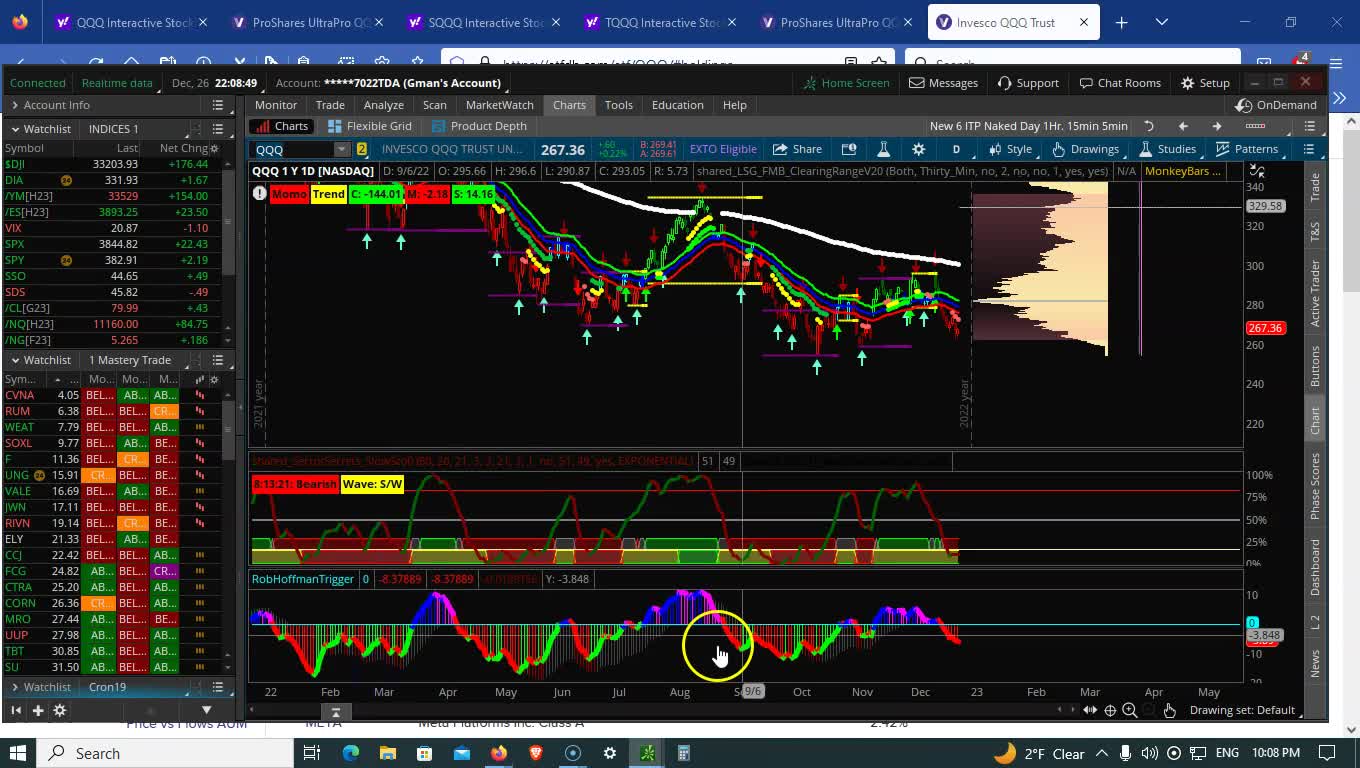Image resolution: width=1360 pixels, height=768 pixels.
Task: Open the Drawing set: Default selector
Action: 1242,710
